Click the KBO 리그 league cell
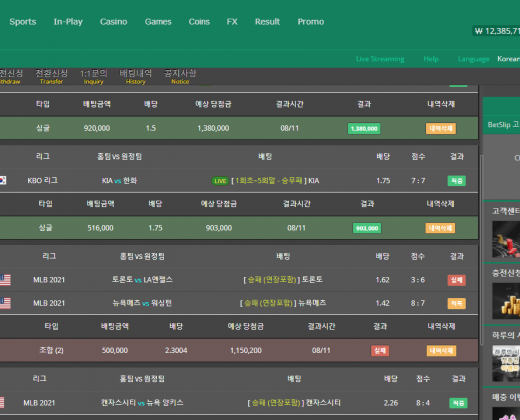 (x=43, y=181)
